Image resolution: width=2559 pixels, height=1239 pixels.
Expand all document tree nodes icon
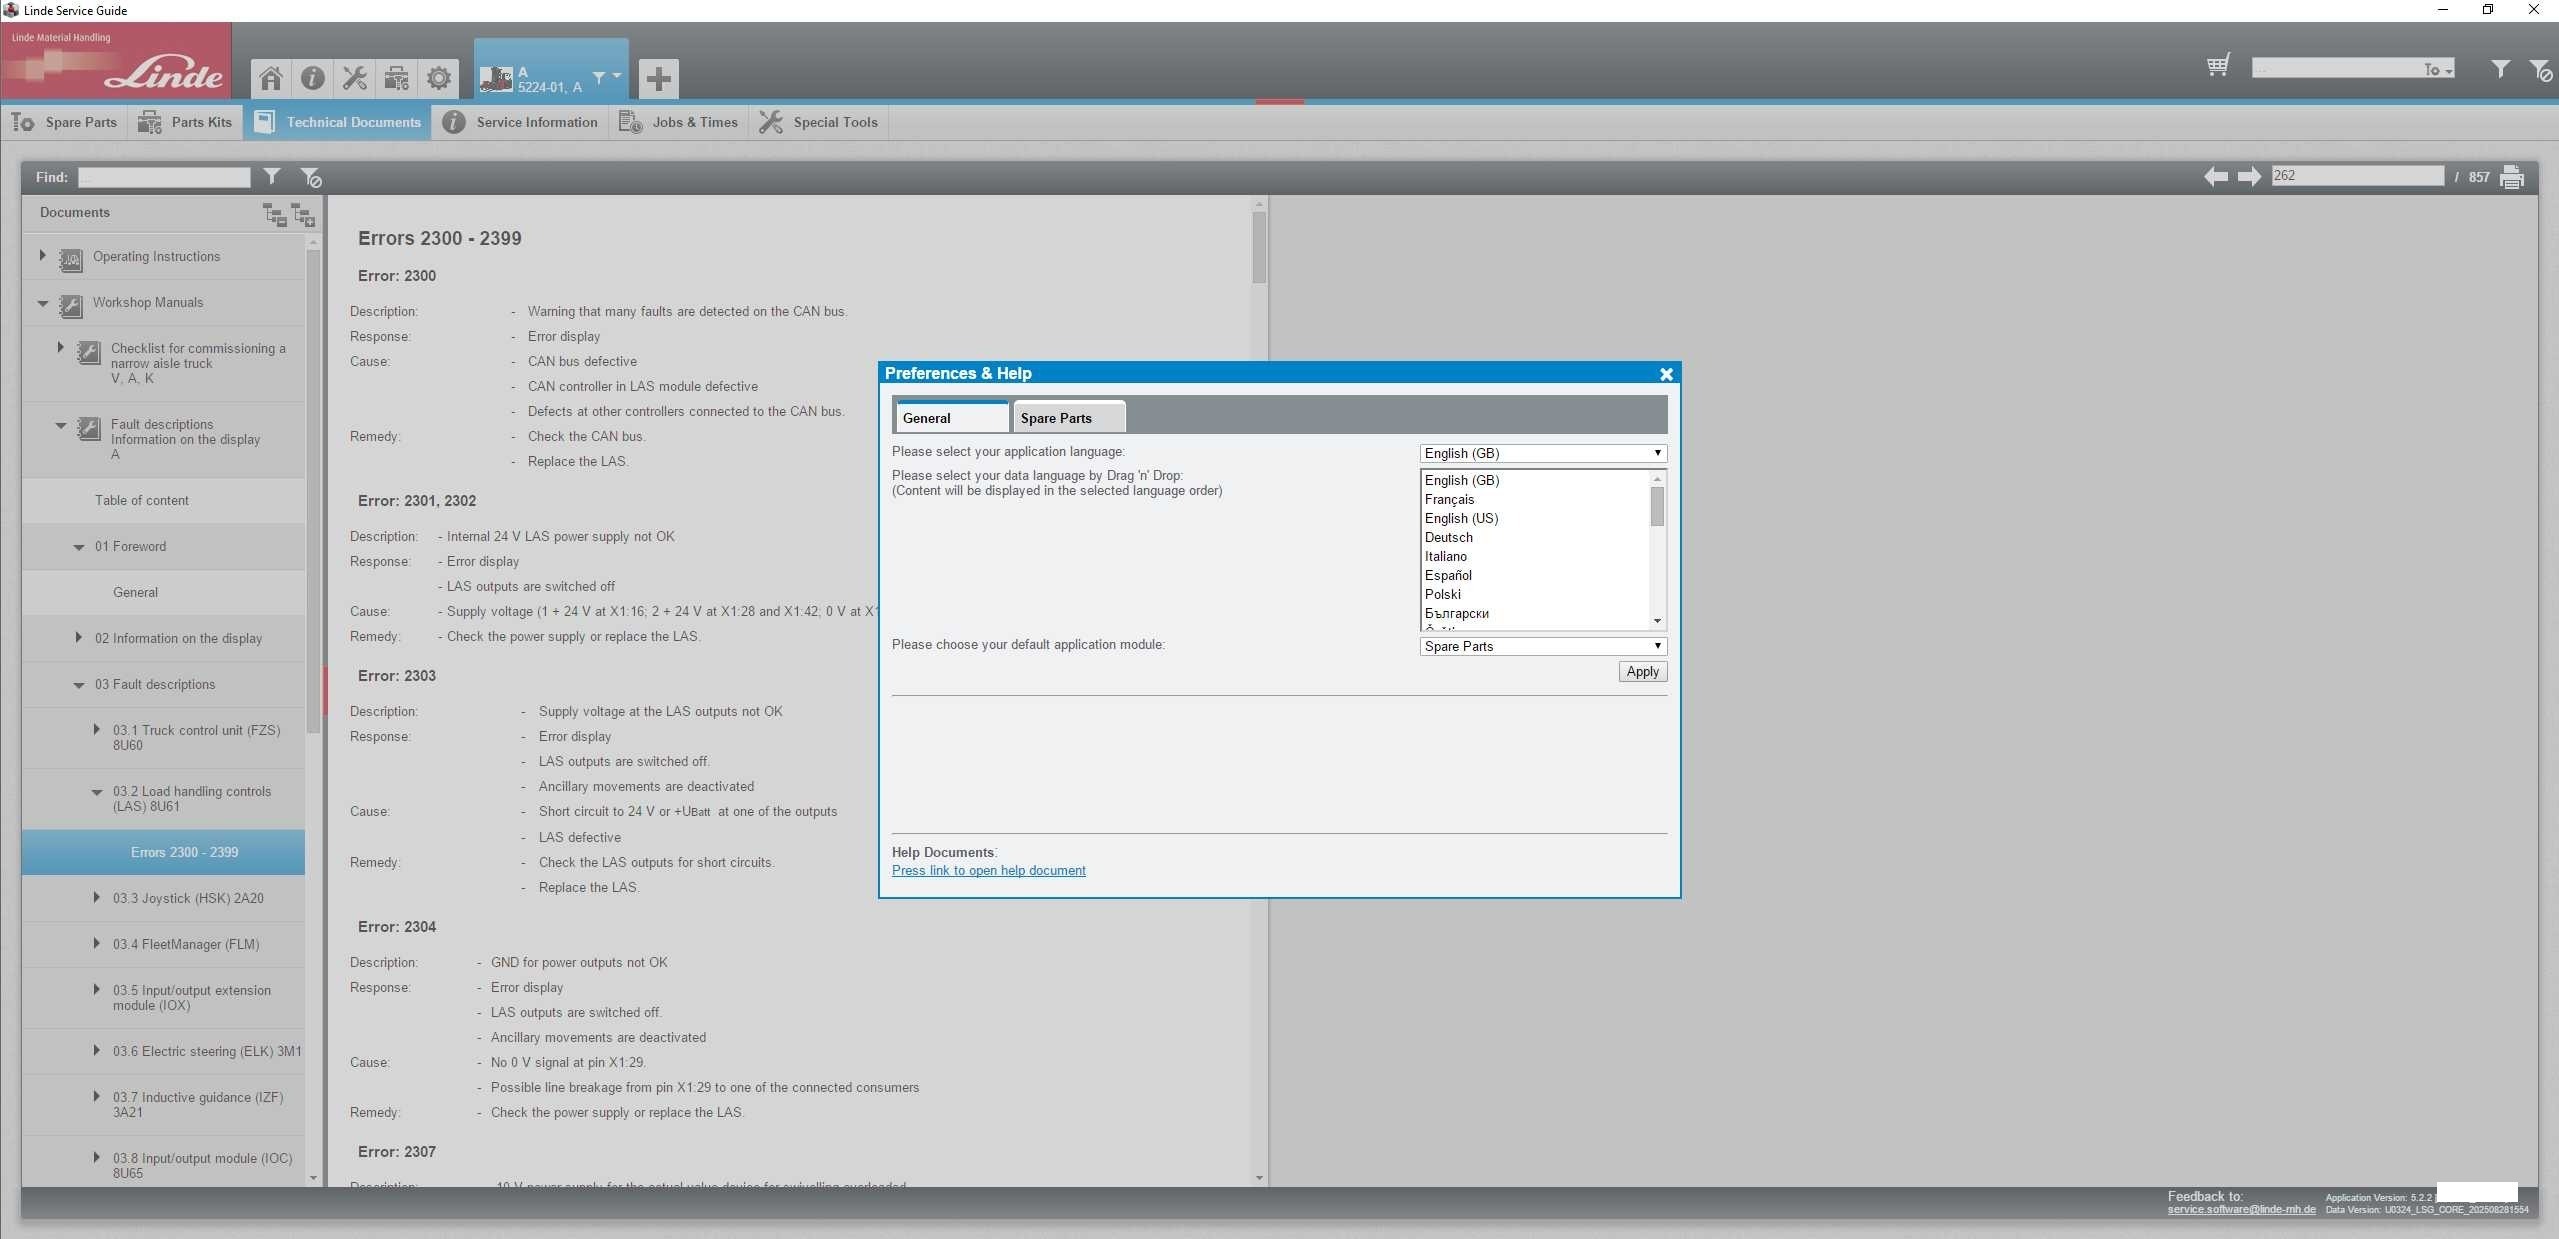click(x=303, y=214)
